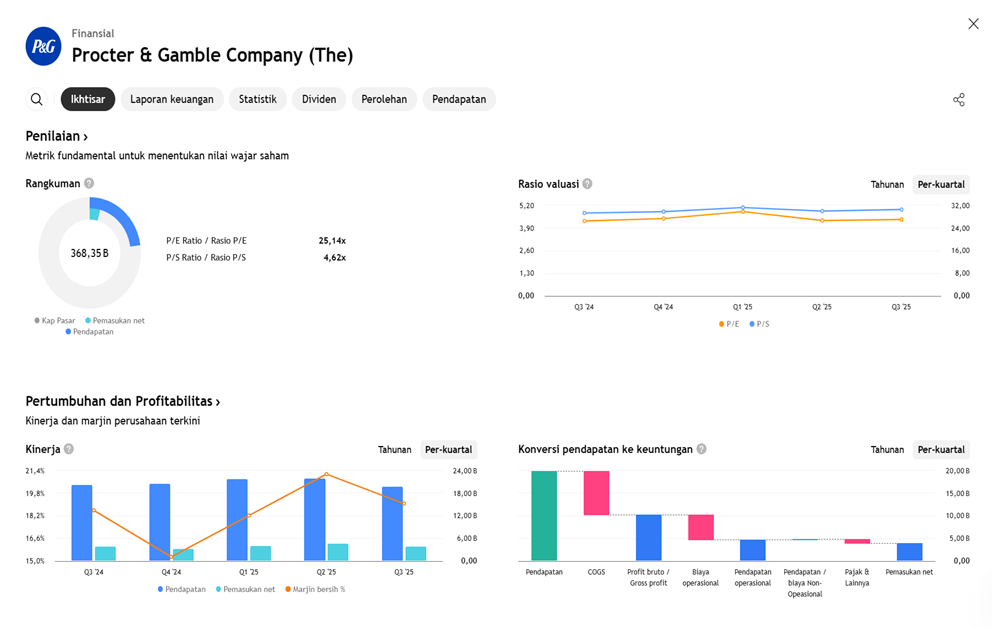
Task: Toggle Kap Pasar legend under donut chart
Action: point(55,321)
